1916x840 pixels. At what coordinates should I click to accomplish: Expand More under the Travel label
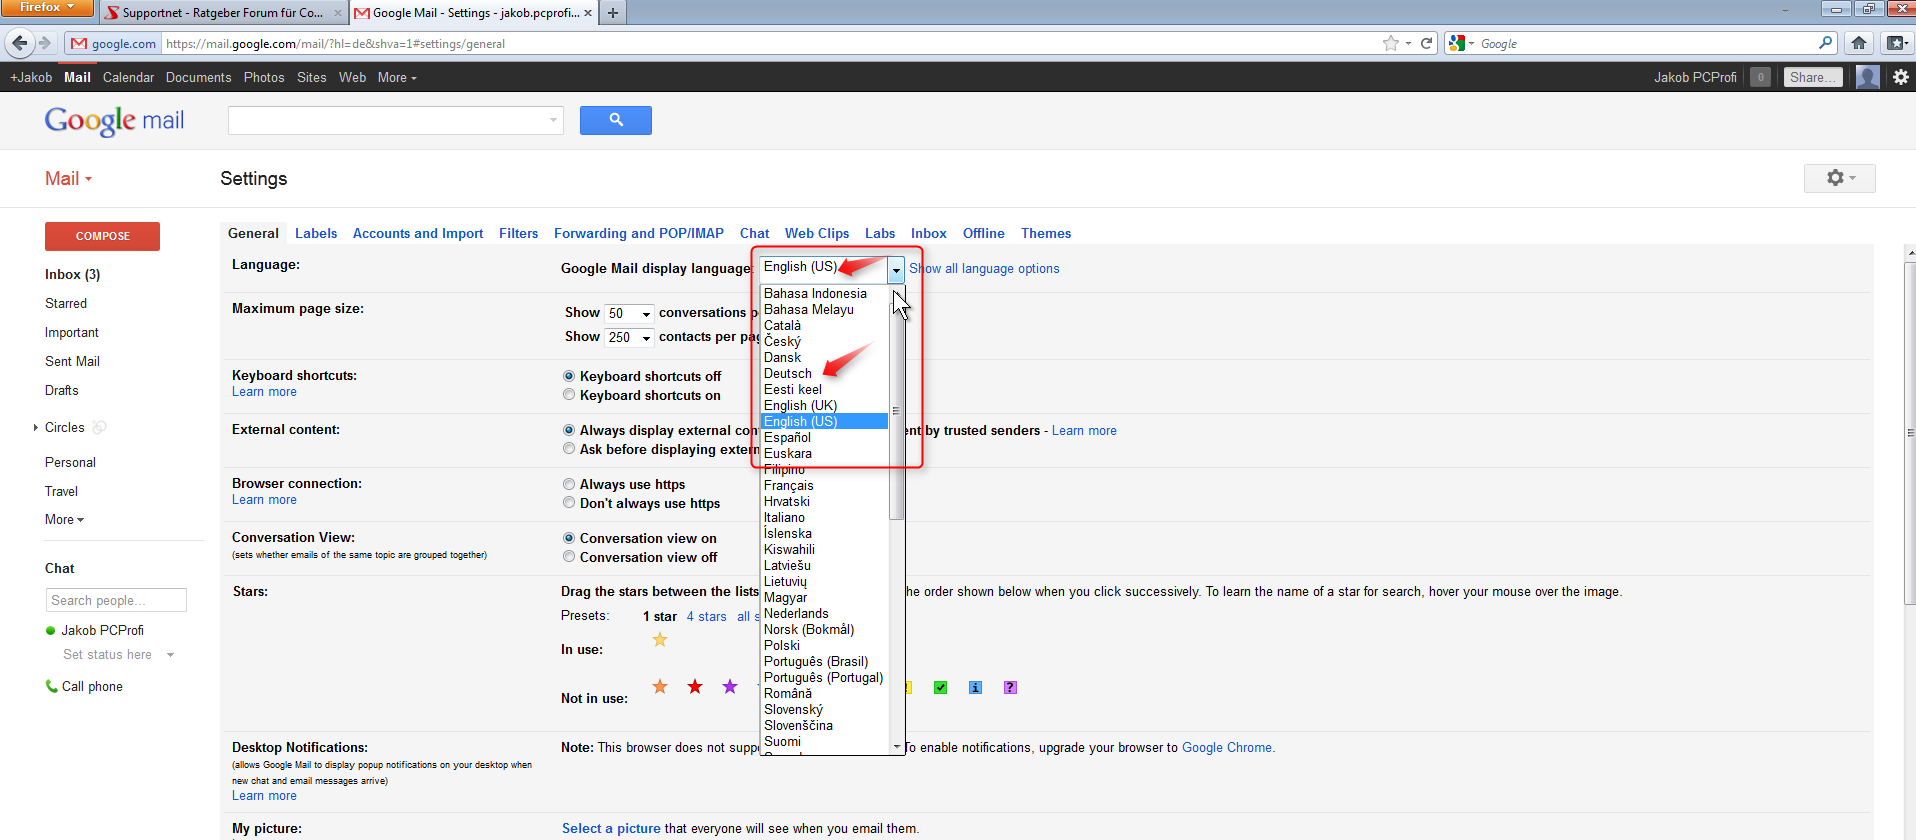pos(64,519)
